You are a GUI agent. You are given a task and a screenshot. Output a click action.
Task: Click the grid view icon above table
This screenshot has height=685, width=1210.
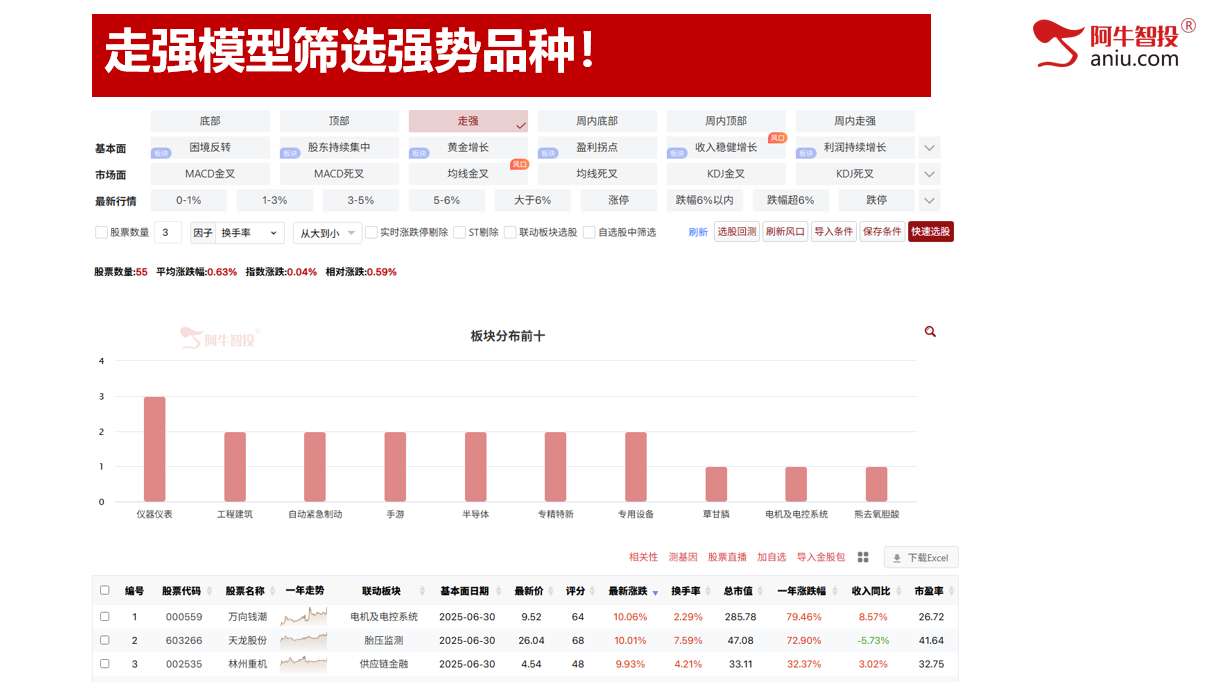(863, 557)
